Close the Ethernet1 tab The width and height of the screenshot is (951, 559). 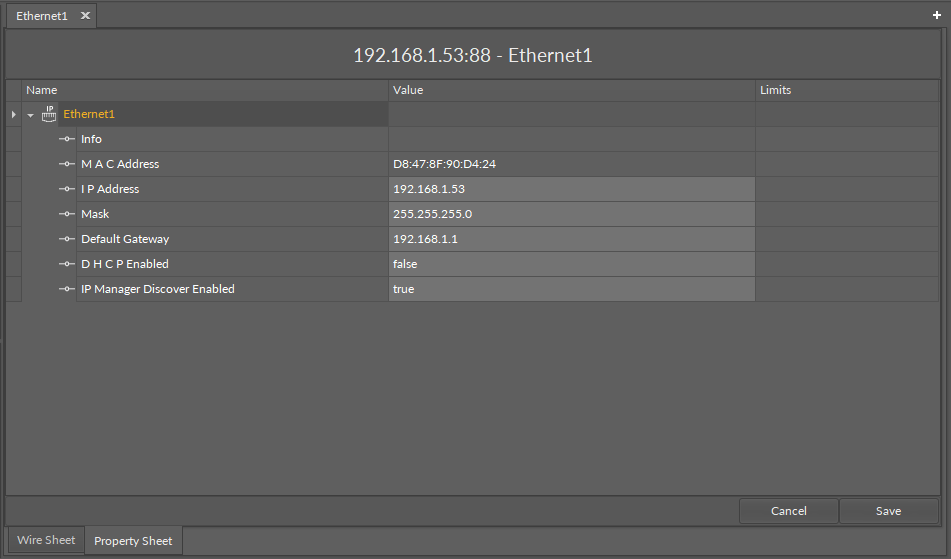85,16
